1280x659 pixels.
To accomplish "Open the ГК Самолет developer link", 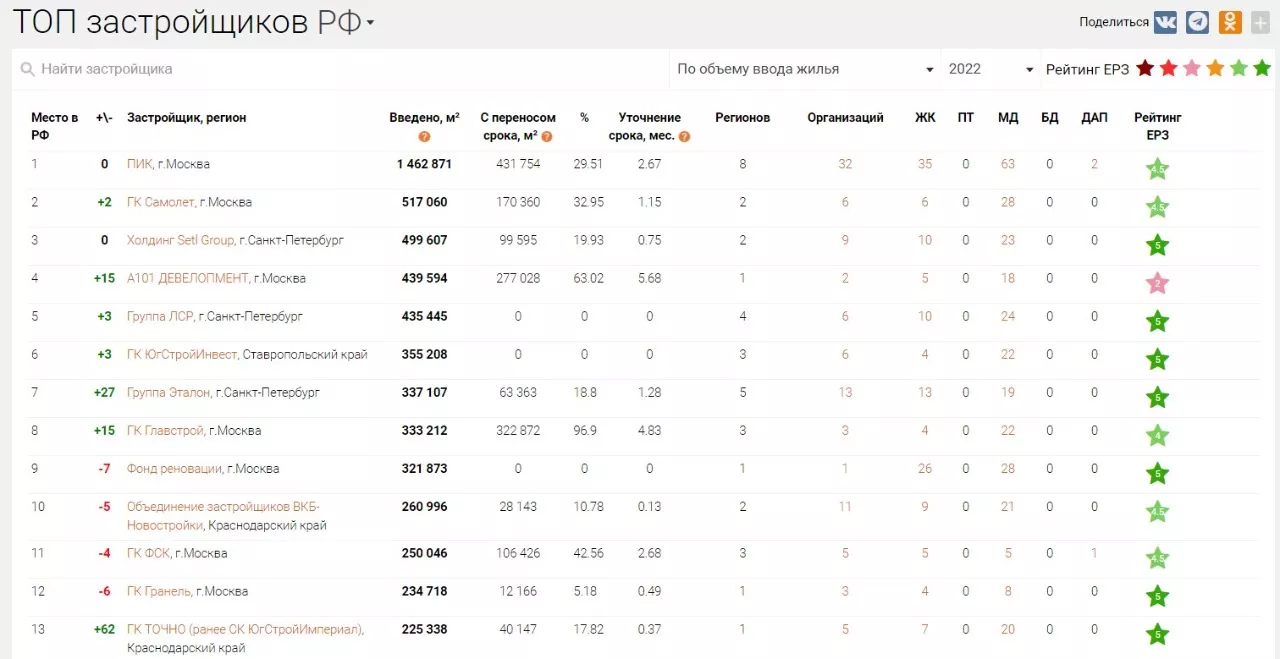I will (160, 202).
